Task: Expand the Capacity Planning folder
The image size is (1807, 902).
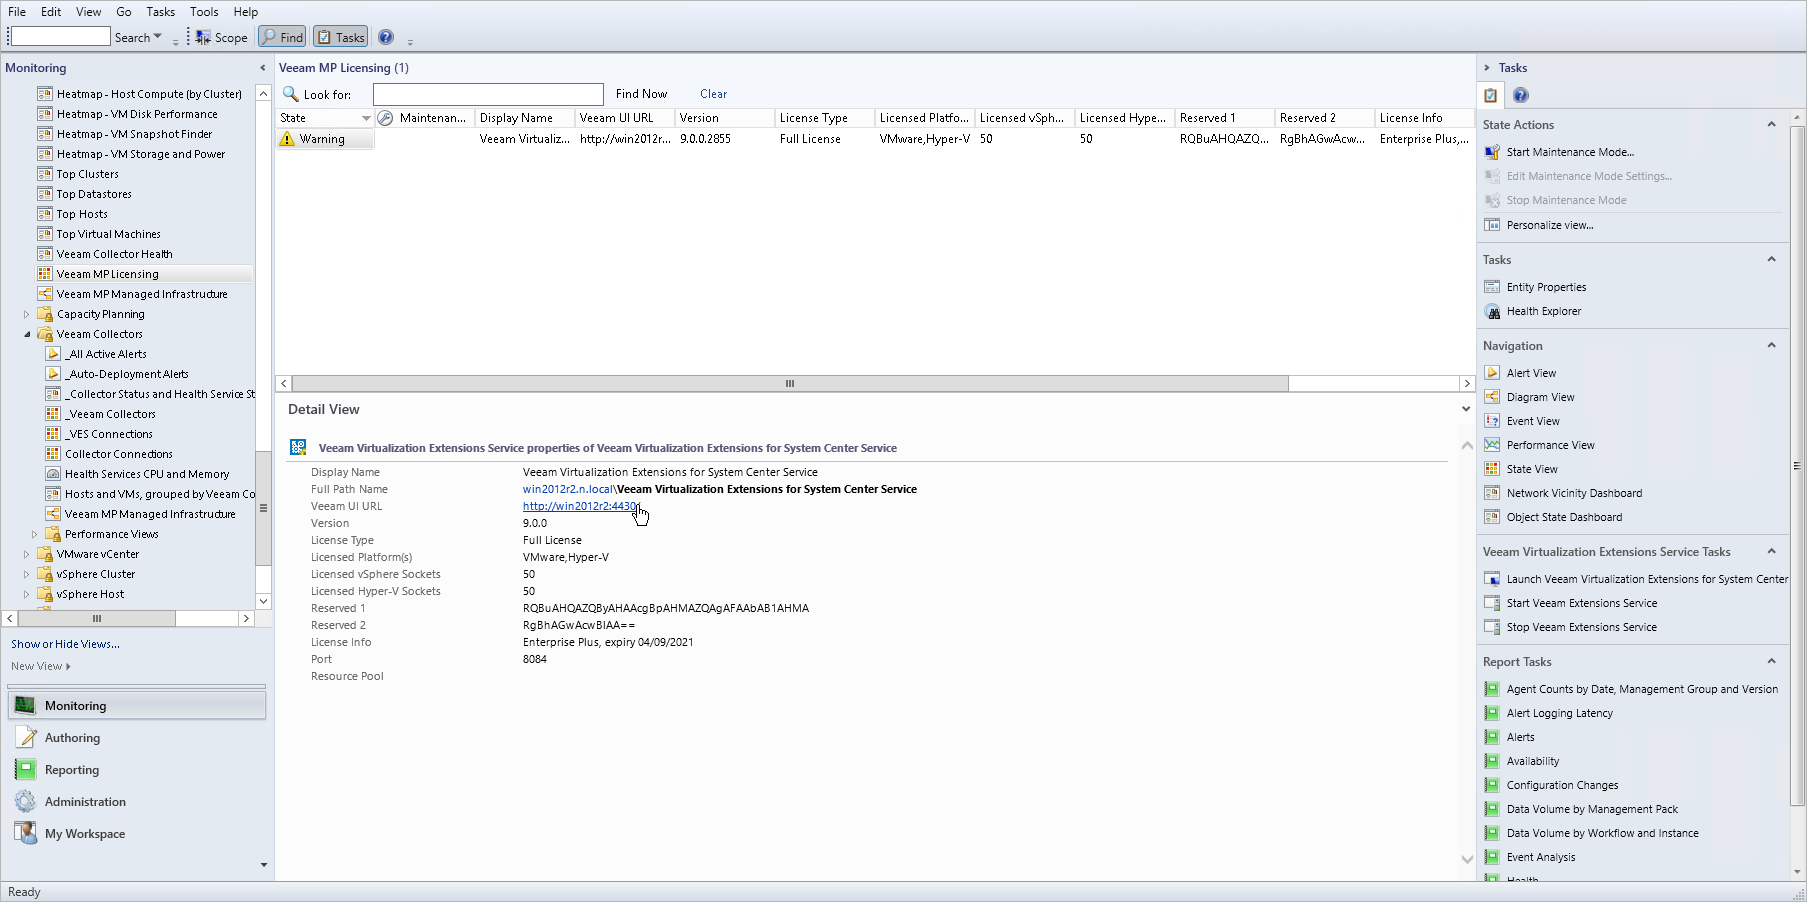Action: click(27, 314)
